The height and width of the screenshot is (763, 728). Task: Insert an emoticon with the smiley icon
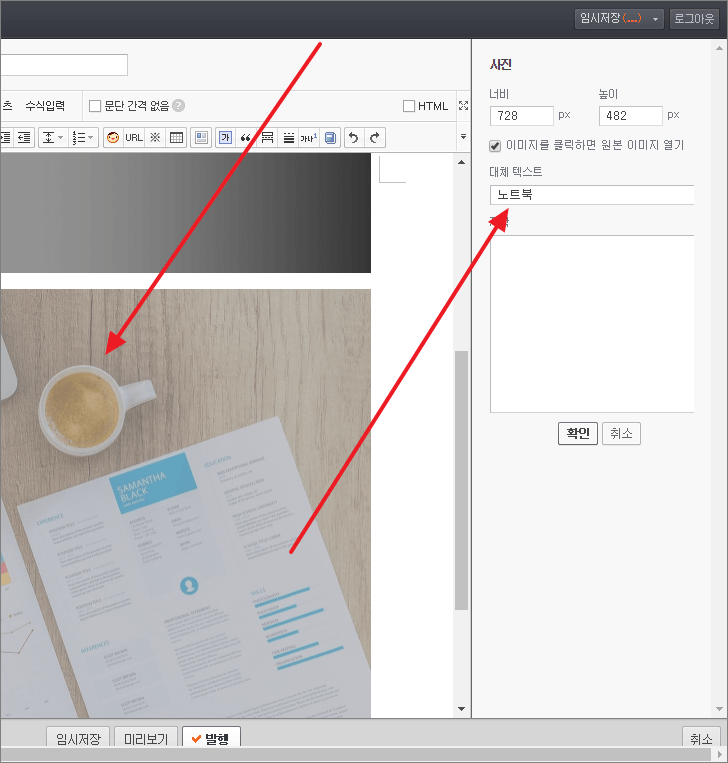click(x=113, y=138)
